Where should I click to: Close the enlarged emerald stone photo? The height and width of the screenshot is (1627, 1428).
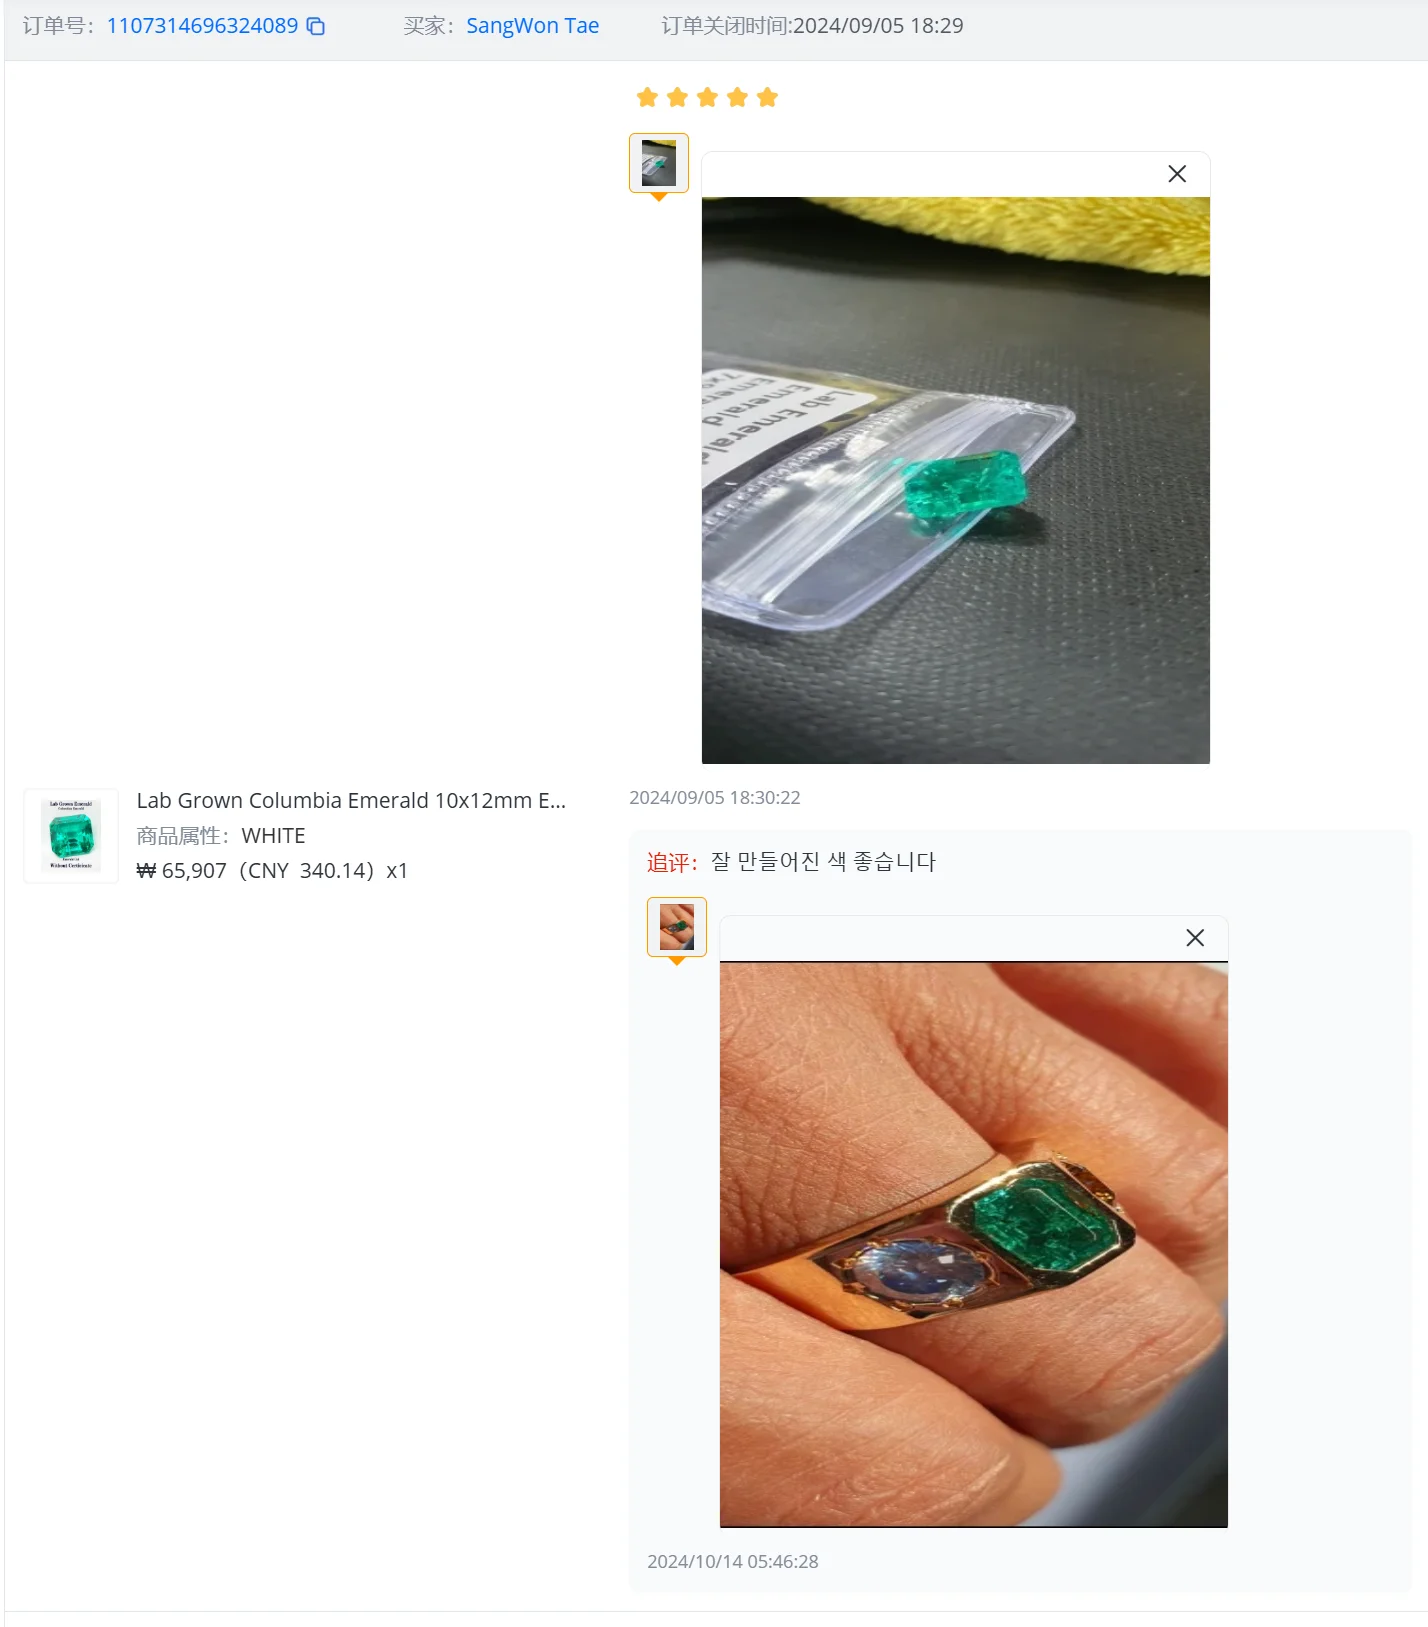pyautogui.click(x=1177, y=174)
